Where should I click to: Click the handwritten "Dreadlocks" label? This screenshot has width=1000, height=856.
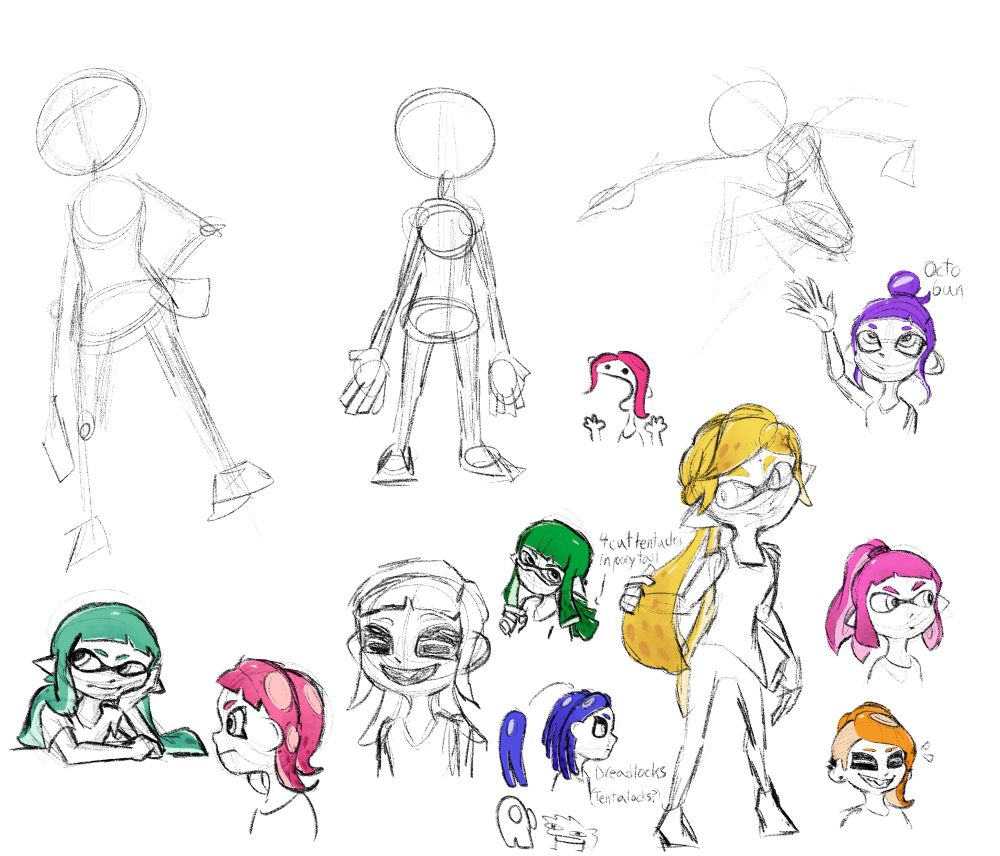point(630,772)
